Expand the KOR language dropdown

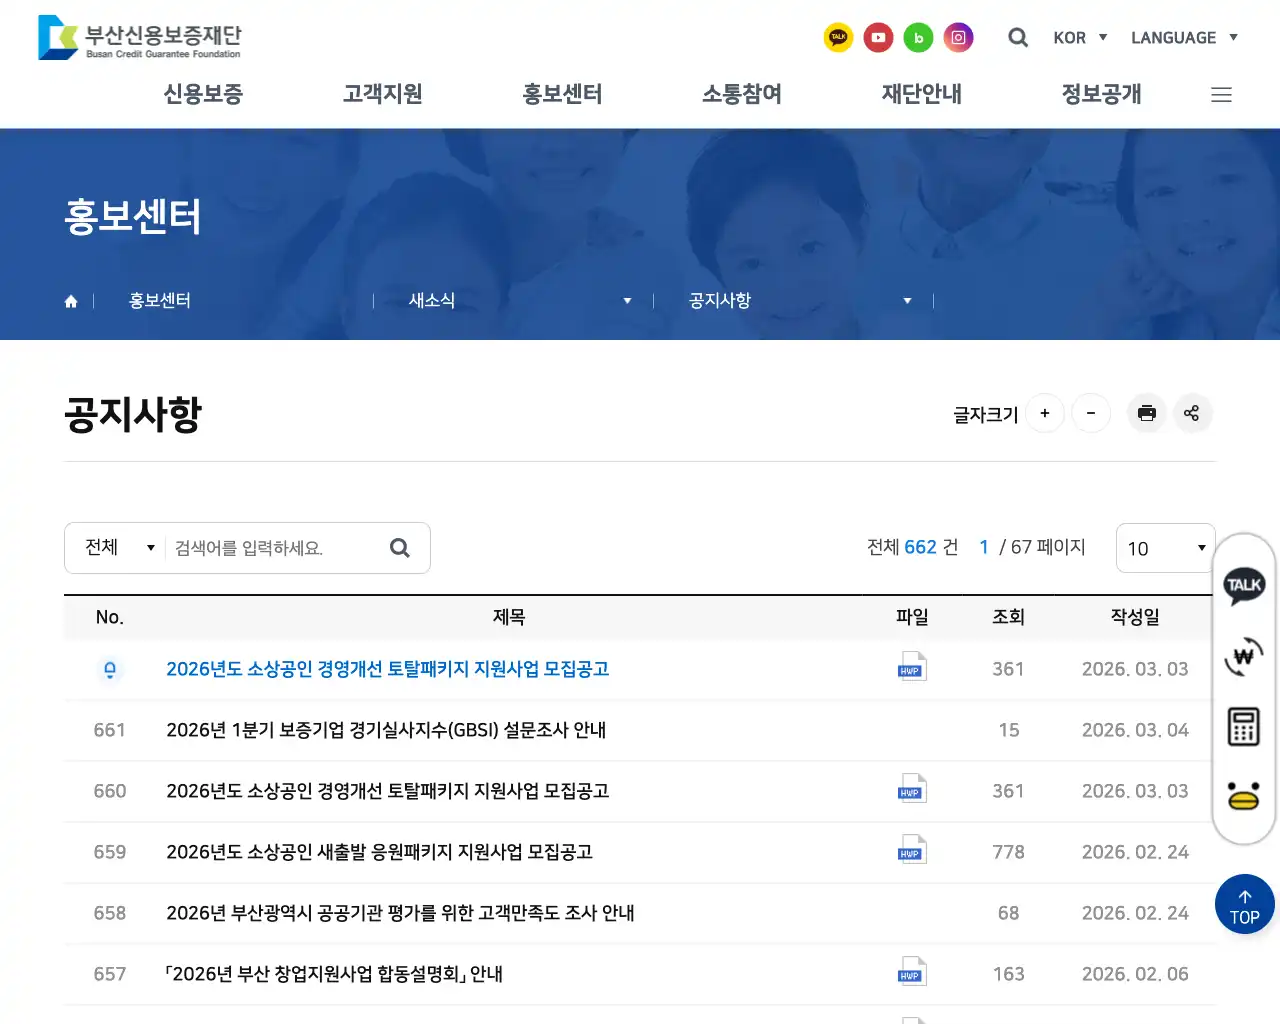pos(1080,38)
